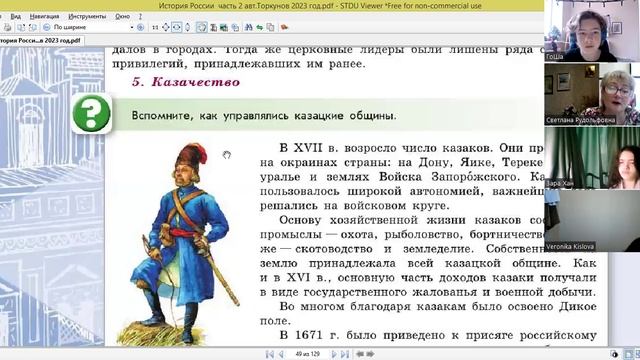Viewport: 640px width, 360px height.
Task: Zoom in with the plus circle icon
Action: click(140, 27)
